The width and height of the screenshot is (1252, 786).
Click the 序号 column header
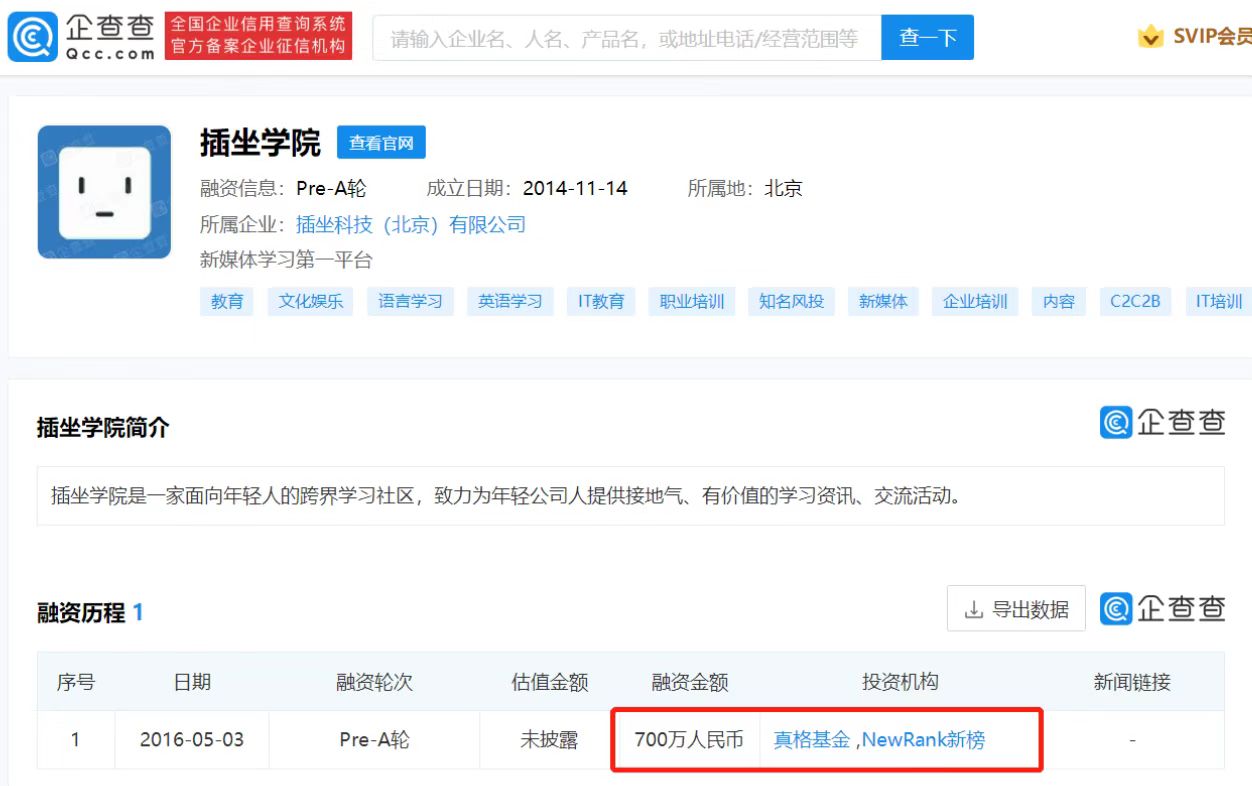[76, 682]
